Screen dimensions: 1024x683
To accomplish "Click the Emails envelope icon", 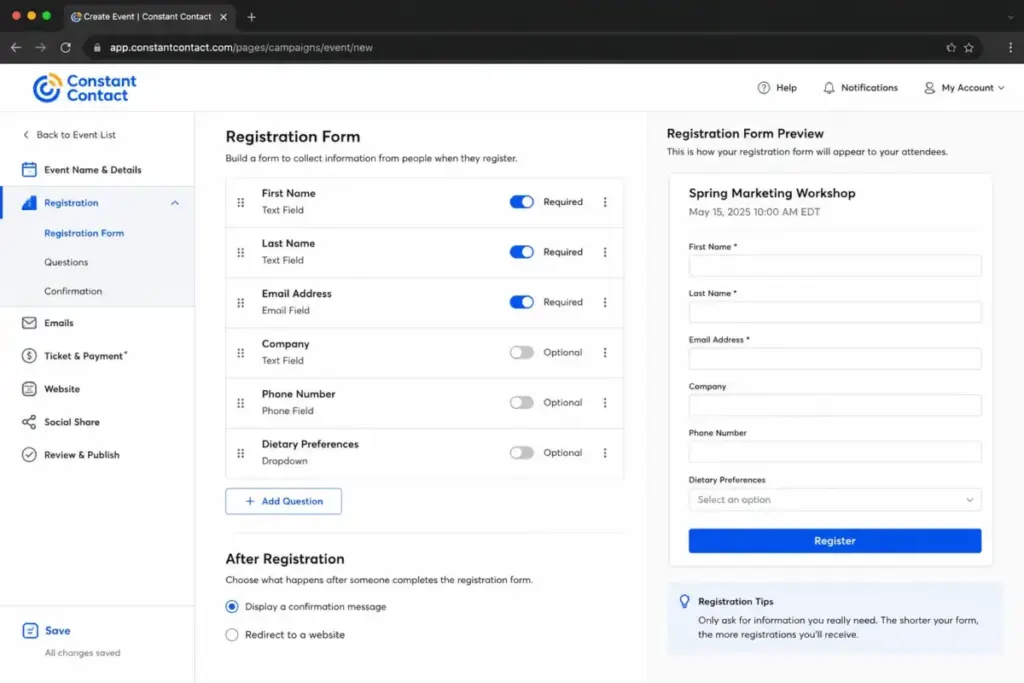I will (x=29, y=323).
